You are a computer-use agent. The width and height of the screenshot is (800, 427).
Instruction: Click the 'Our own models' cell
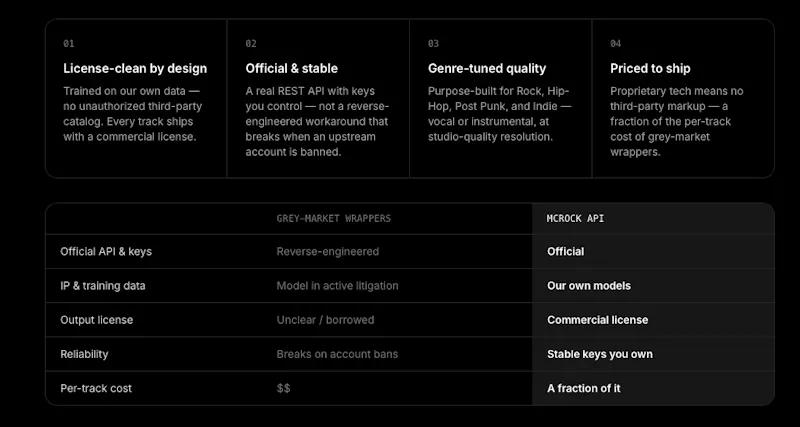[589, 286]
